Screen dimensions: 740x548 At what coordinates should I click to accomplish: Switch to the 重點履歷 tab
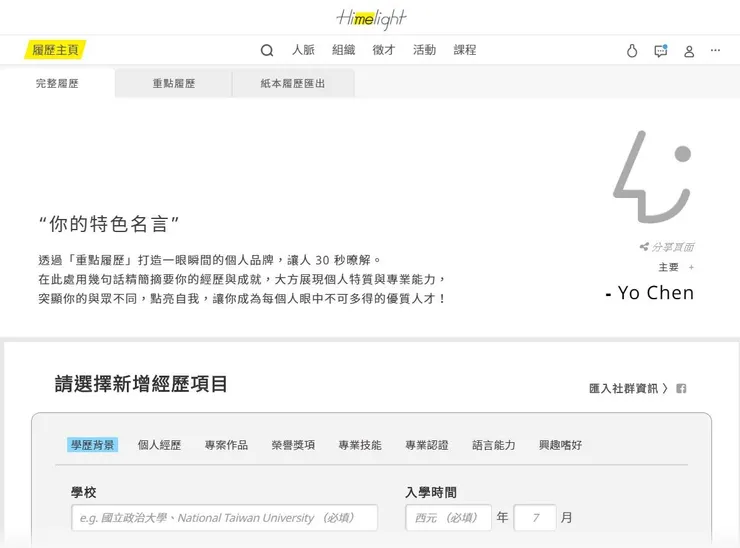[x=173, y=84]
